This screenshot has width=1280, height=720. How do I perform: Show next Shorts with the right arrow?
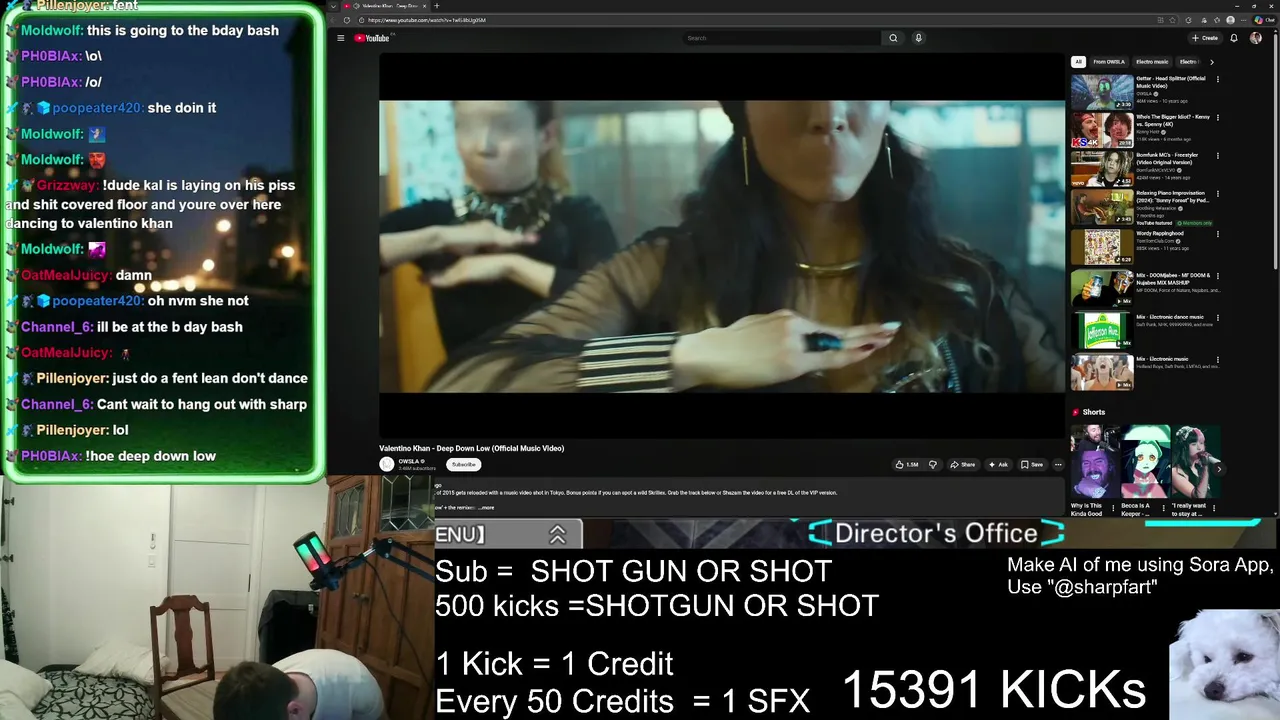[1218, 468]
